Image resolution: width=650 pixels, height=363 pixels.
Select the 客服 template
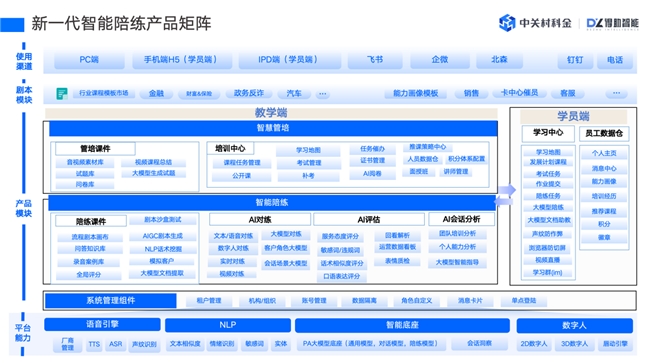[568, 93]
